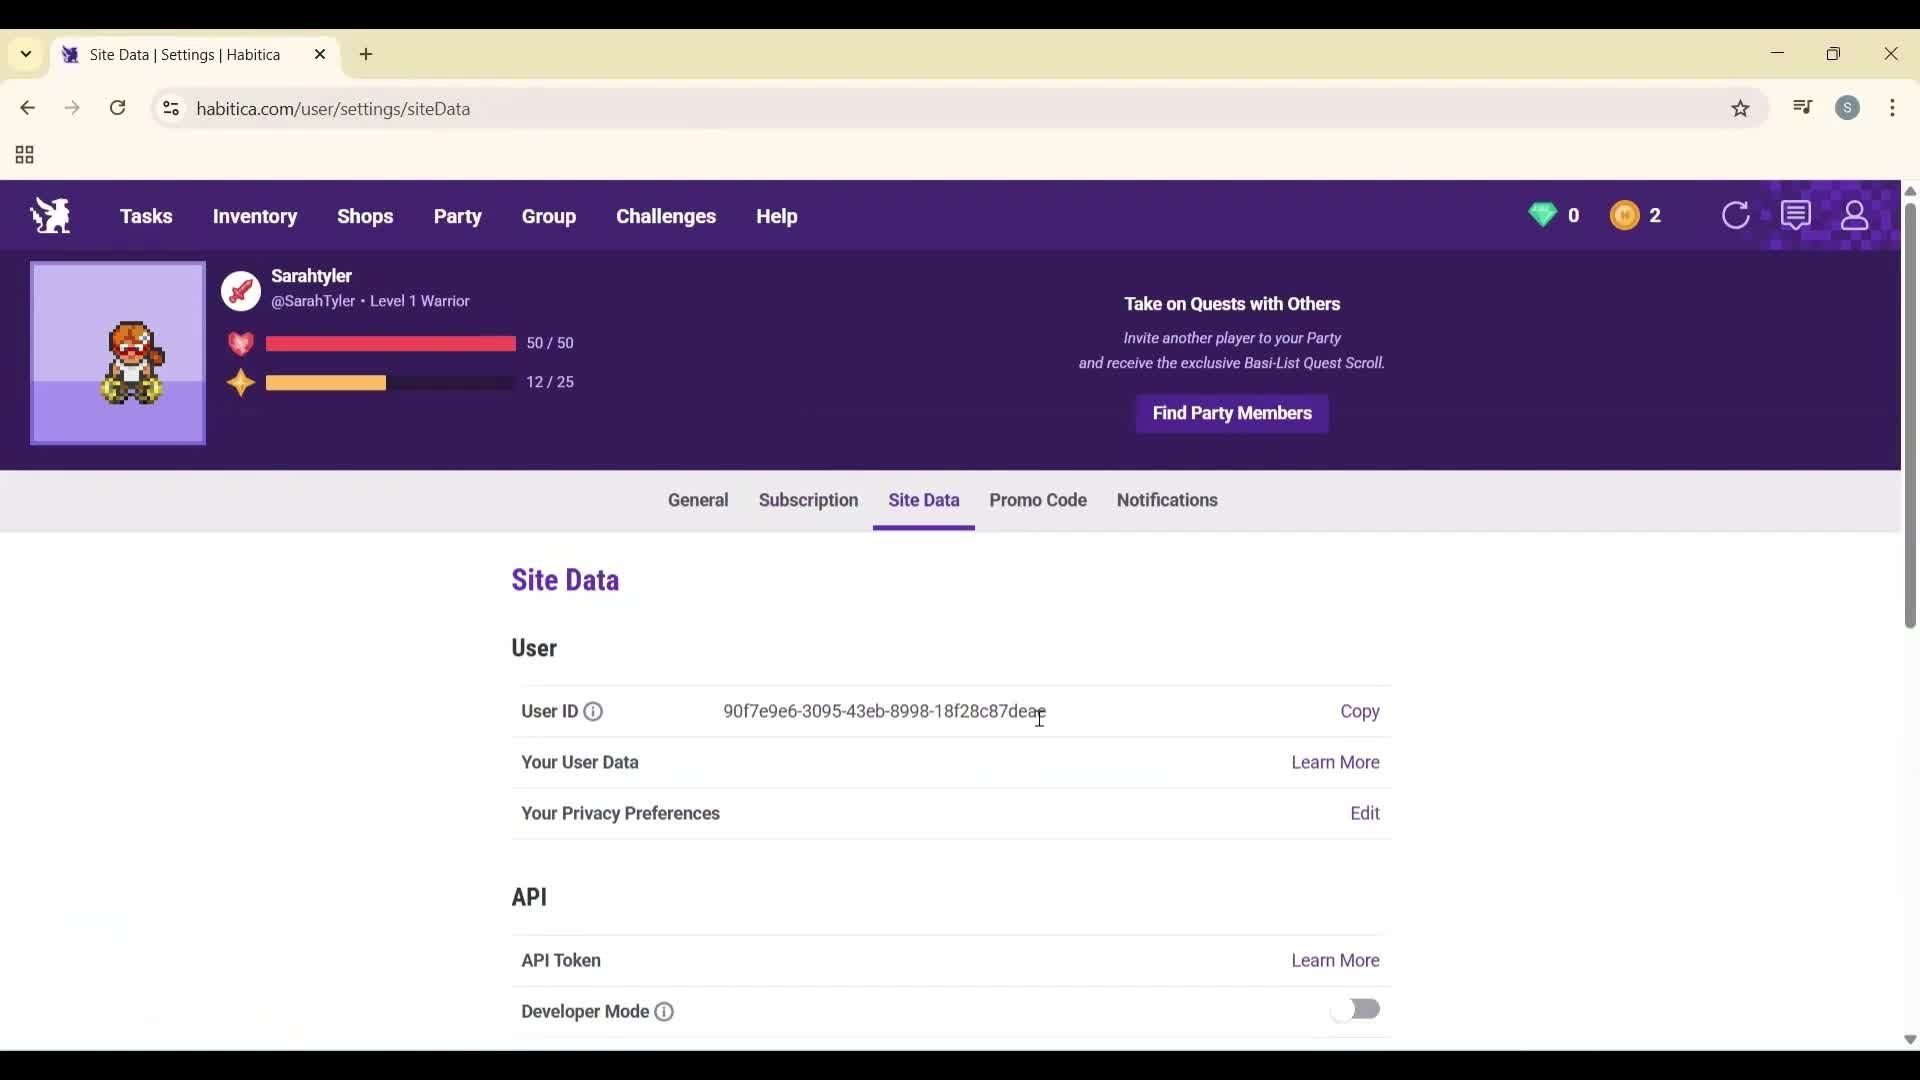Click the avatar thumbnail image
Image resolution: width=1920 pixels, height=1080 pixels.
[117, 353]
